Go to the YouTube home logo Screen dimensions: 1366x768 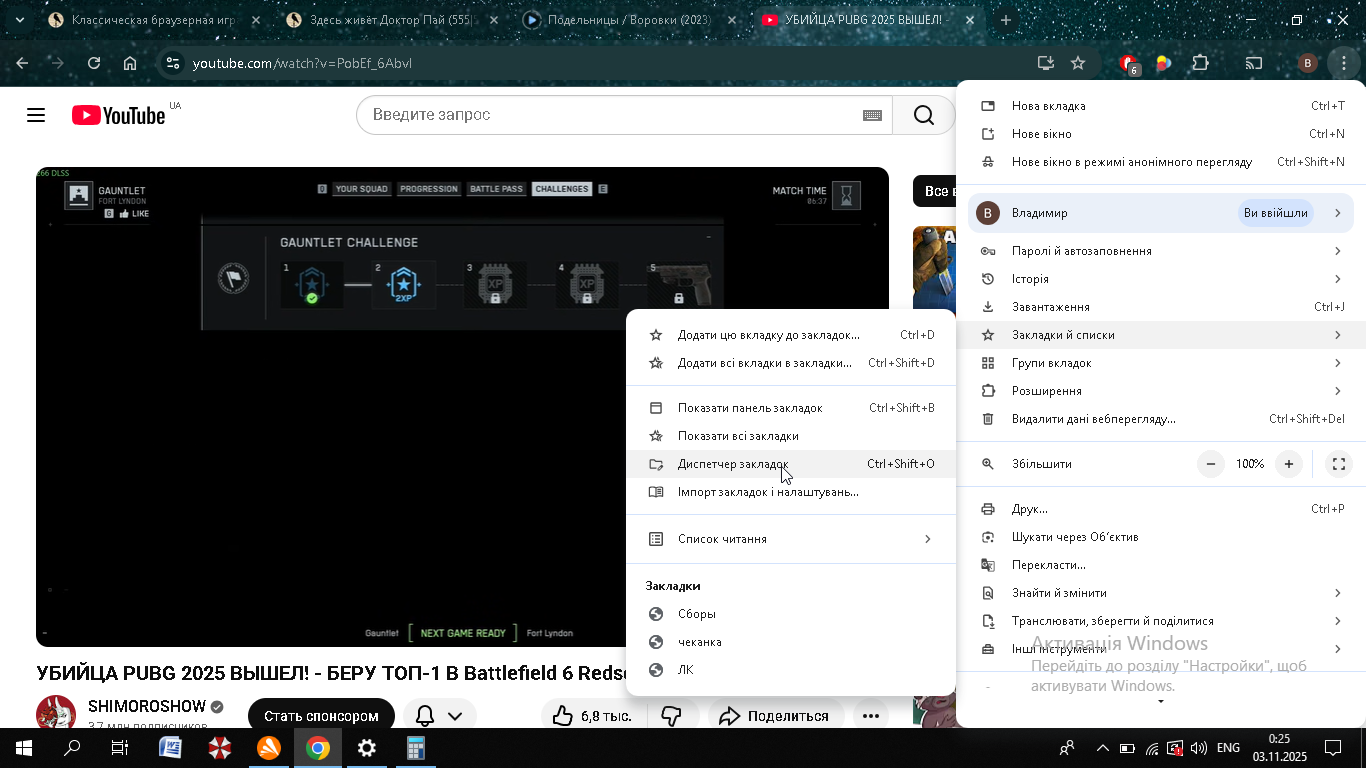point(119,115)
